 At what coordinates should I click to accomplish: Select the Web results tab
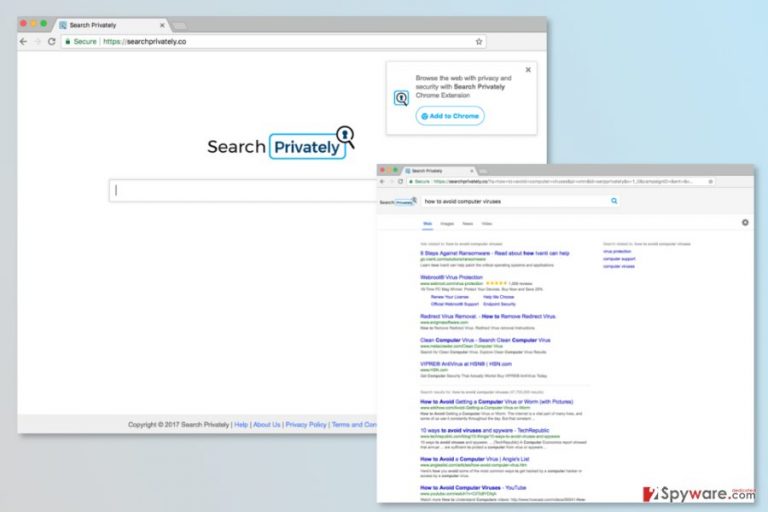[428, 224]
